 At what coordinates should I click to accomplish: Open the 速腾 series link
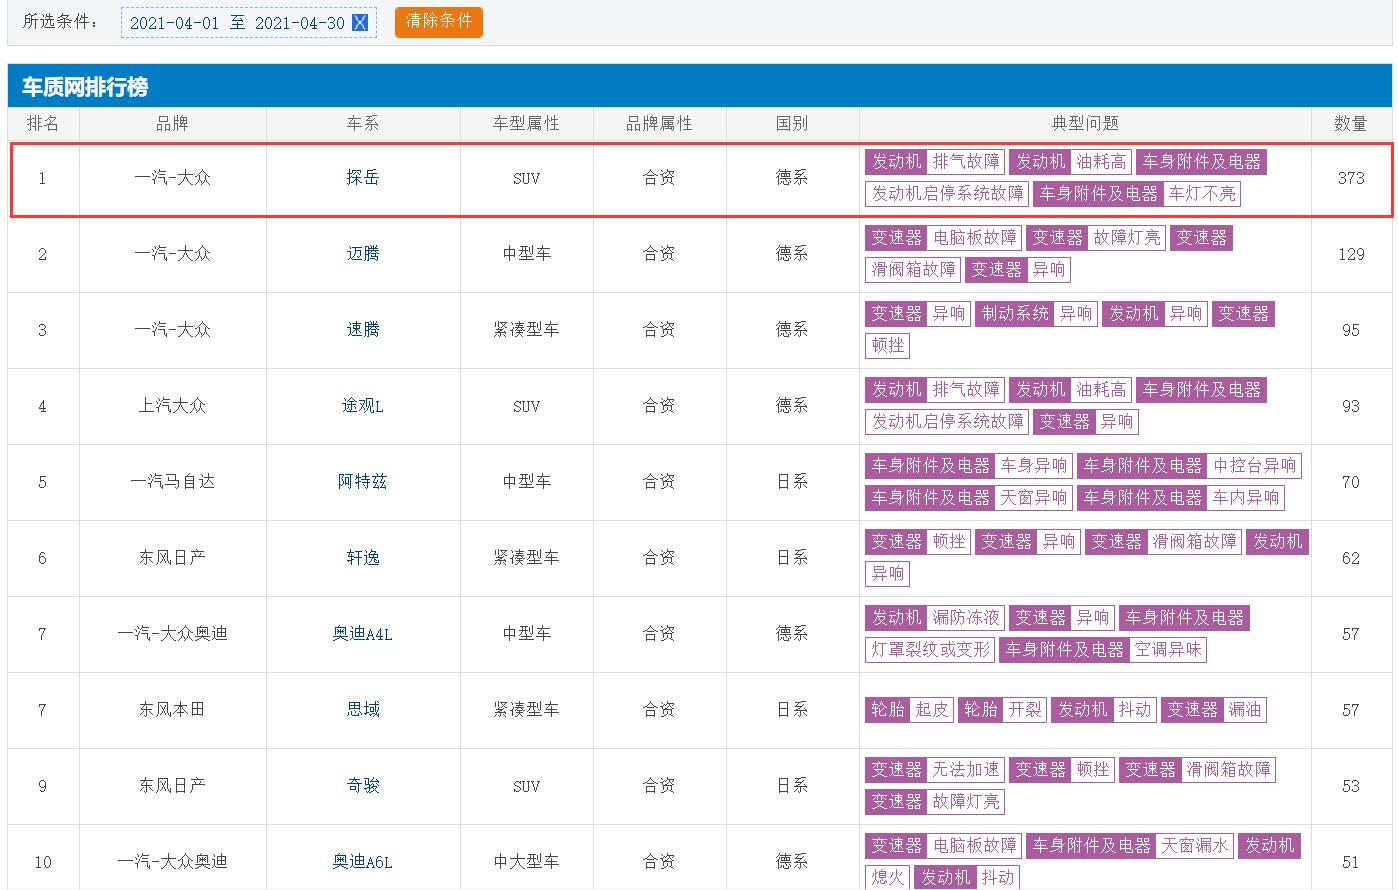click(x=363, y=330)
